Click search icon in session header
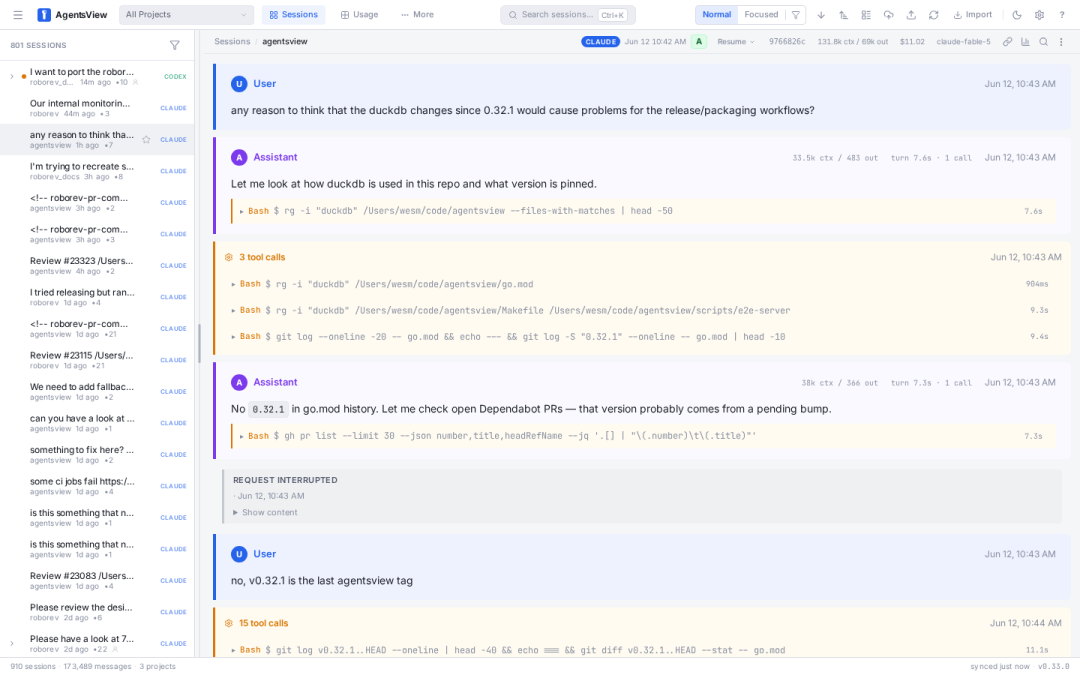Screen dimensions: 1080x675 pos(1043,42)
